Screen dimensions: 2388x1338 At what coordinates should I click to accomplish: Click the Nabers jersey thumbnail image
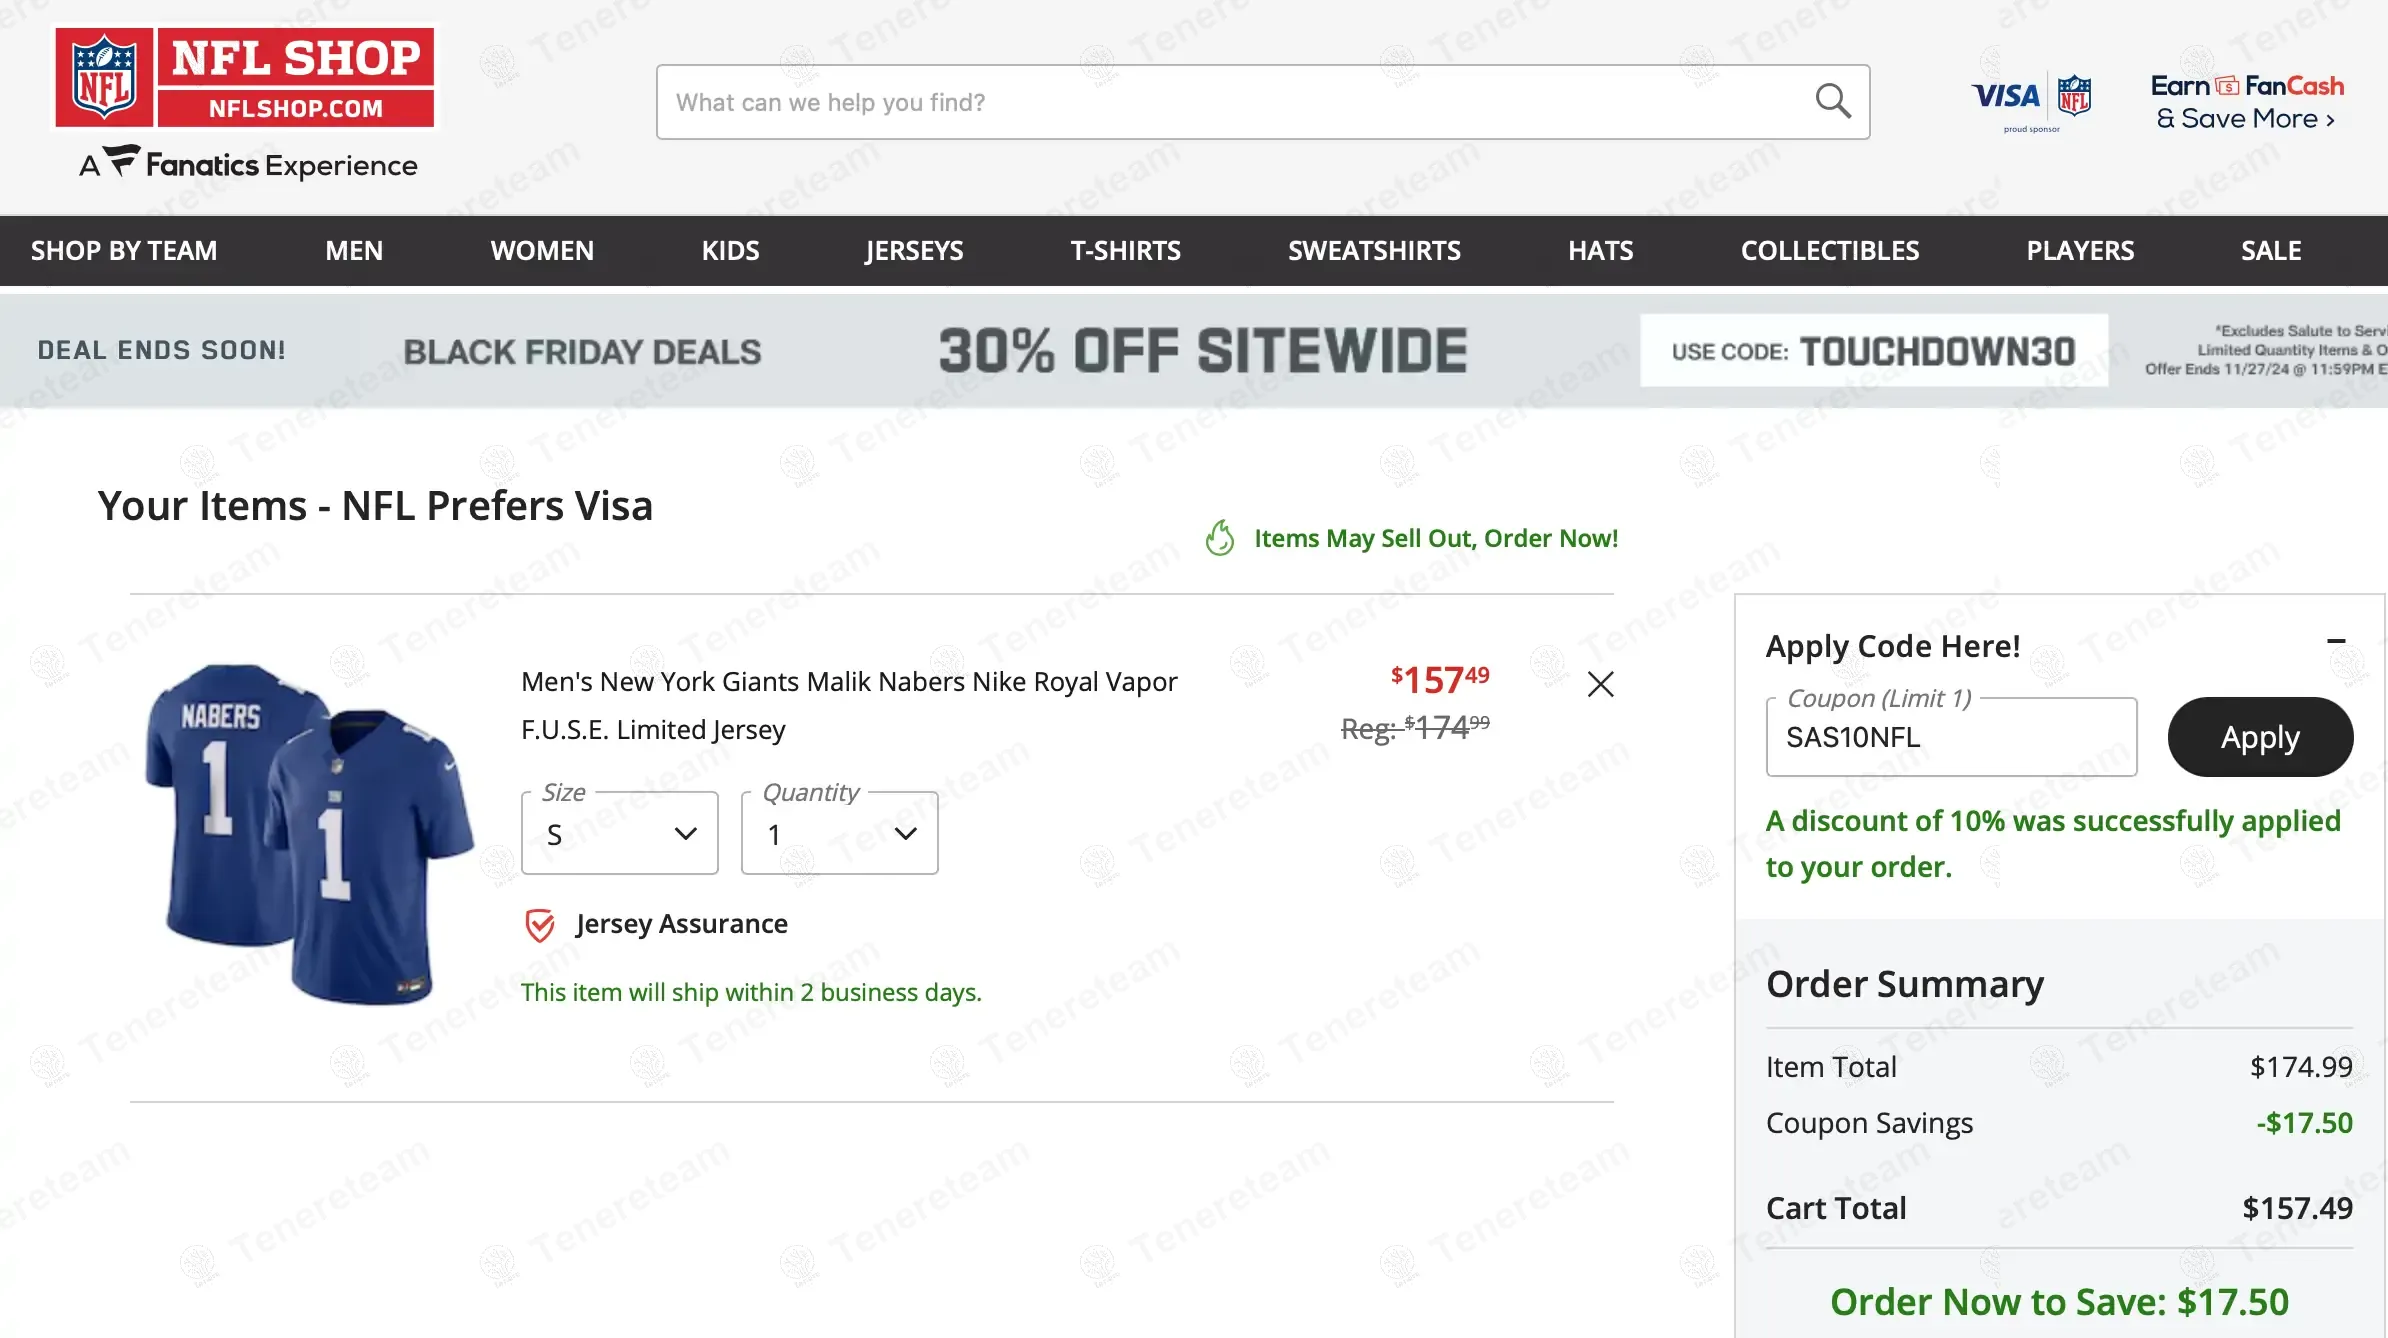[308, 832]
